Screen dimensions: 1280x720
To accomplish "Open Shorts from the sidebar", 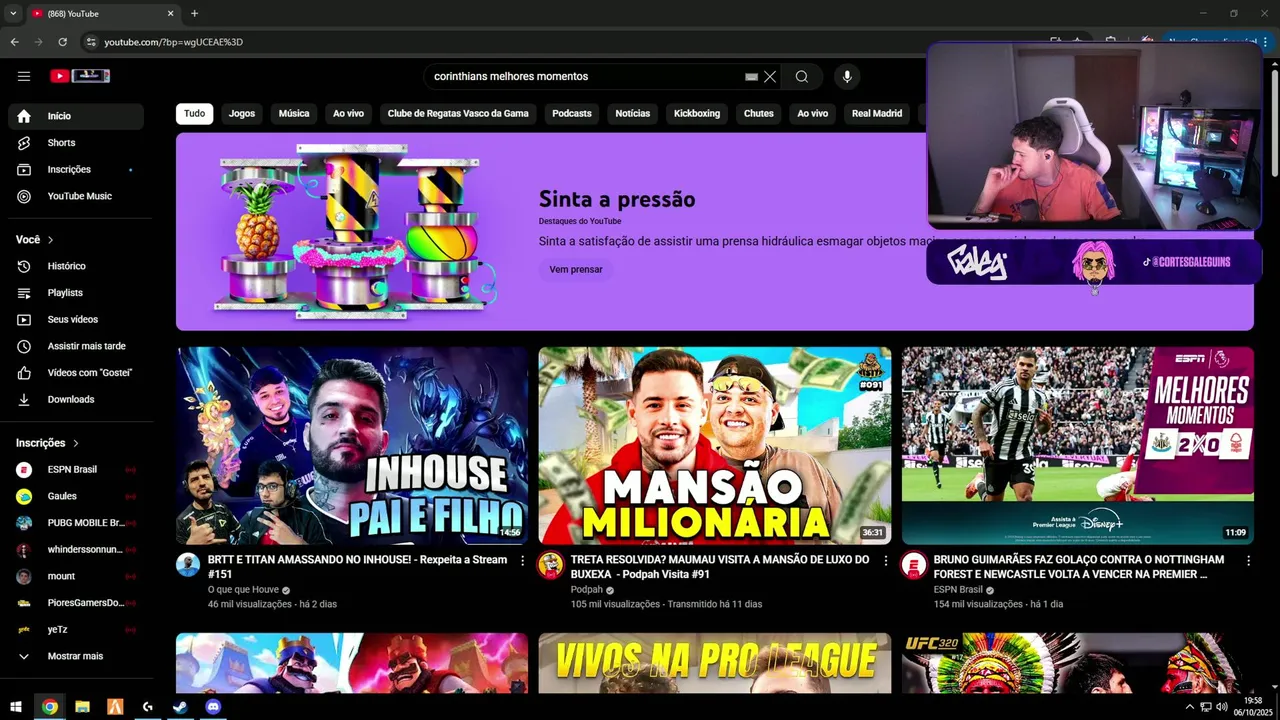I will pos(76,143).
